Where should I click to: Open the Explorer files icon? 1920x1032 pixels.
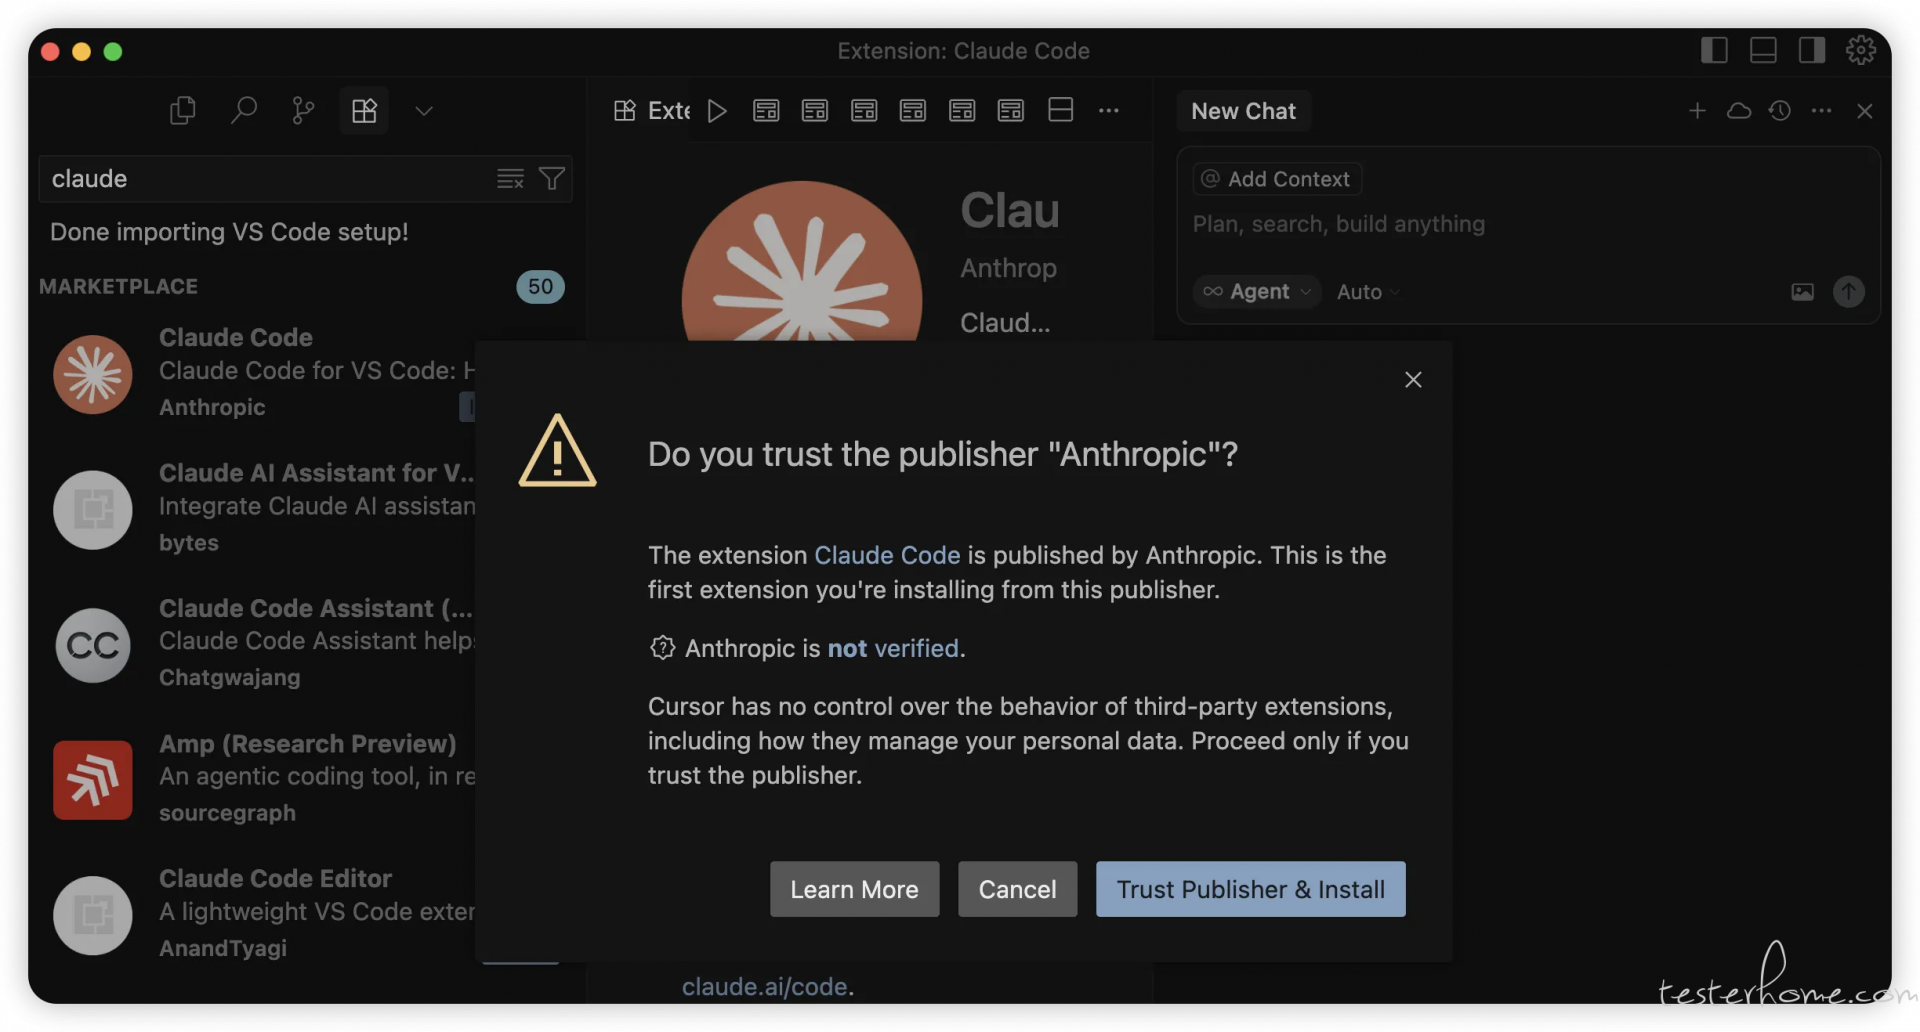click(182, 110)
